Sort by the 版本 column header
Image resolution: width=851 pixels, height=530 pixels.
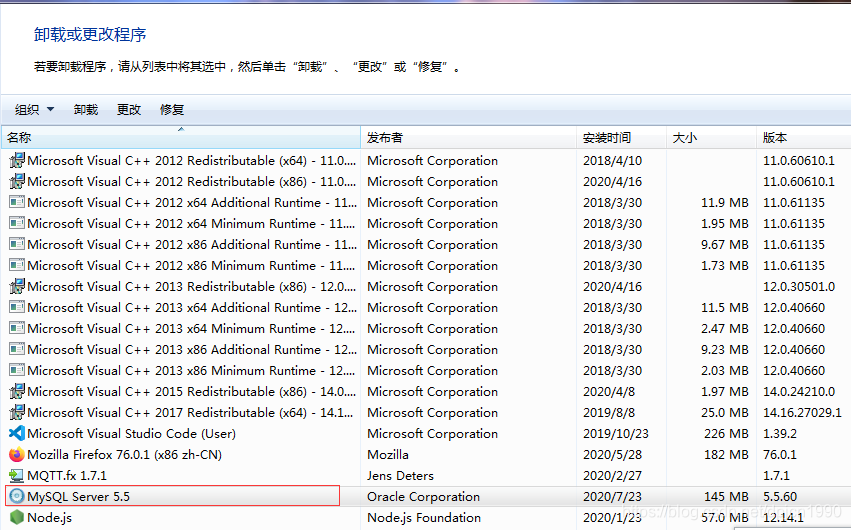point(804,137)
